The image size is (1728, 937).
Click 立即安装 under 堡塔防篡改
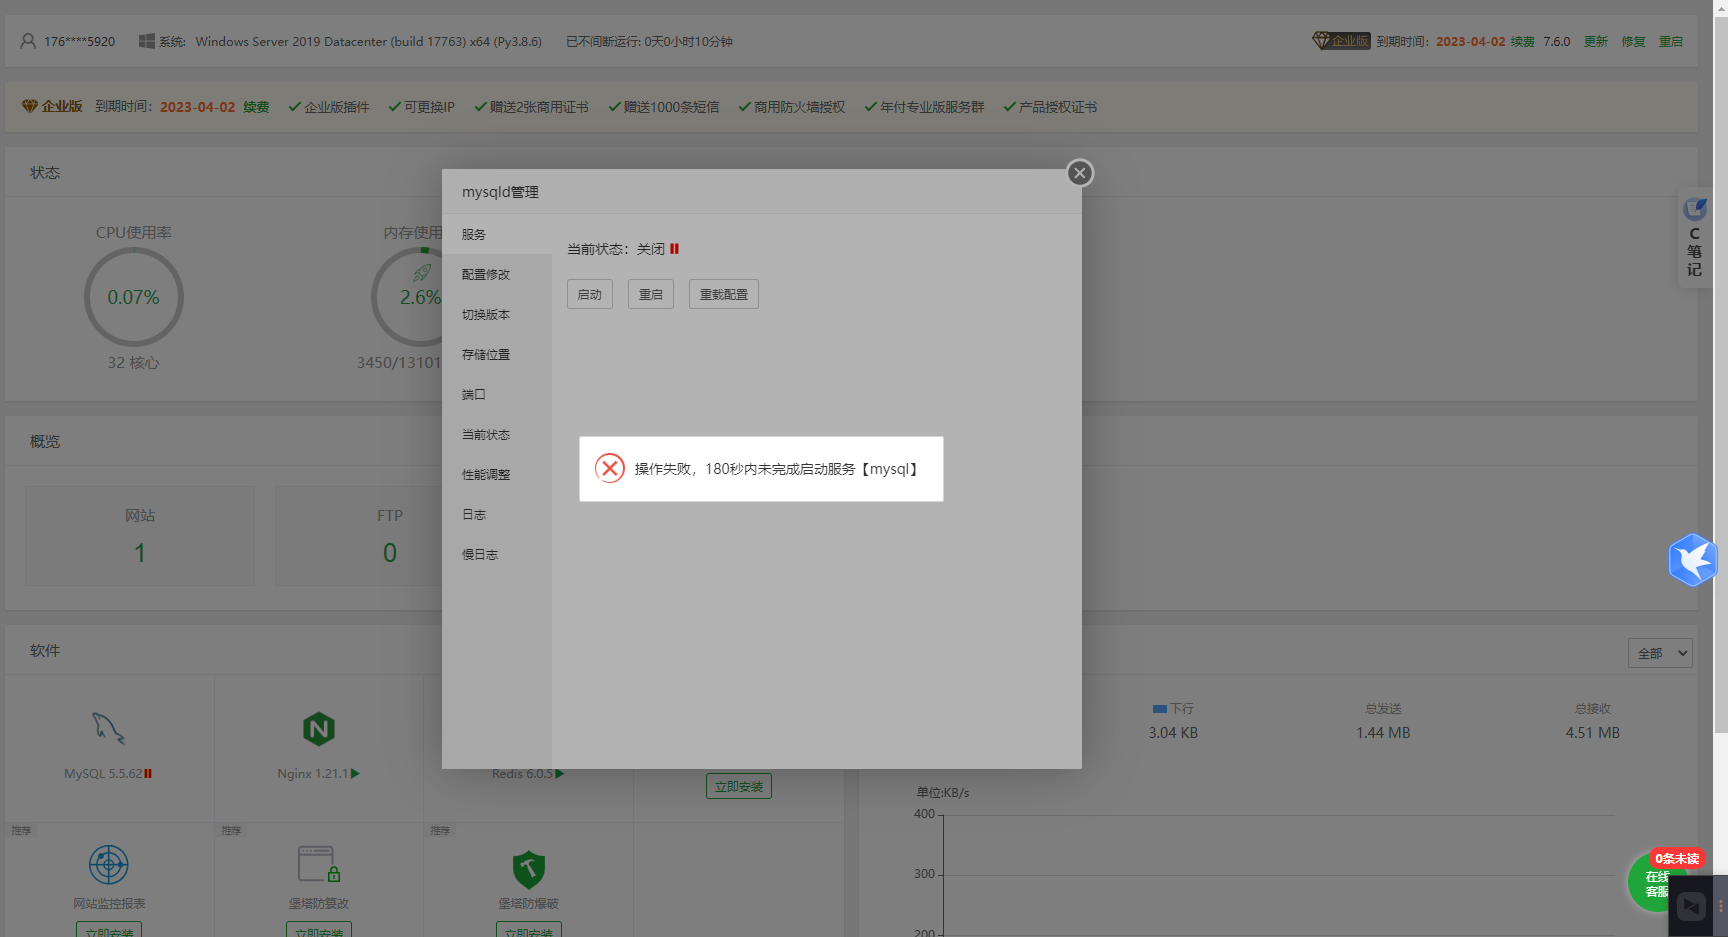319,930
